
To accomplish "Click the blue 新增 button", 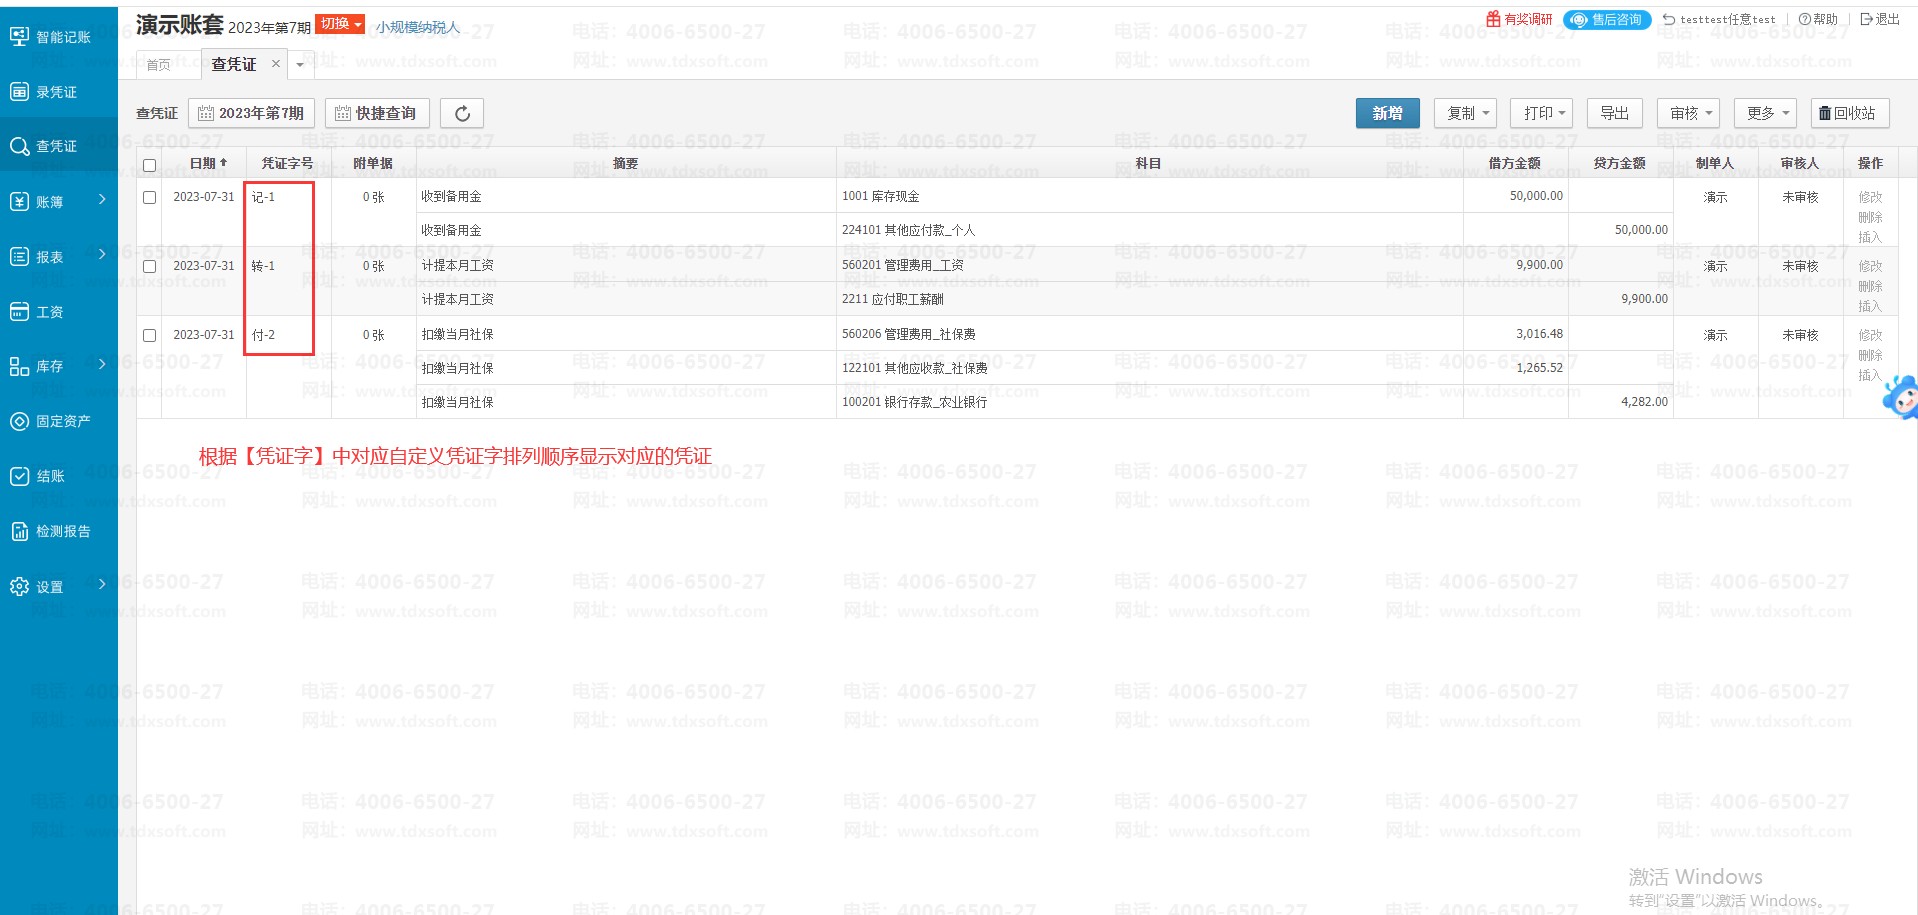I will pyautogui.click(x=1387, y=114).
